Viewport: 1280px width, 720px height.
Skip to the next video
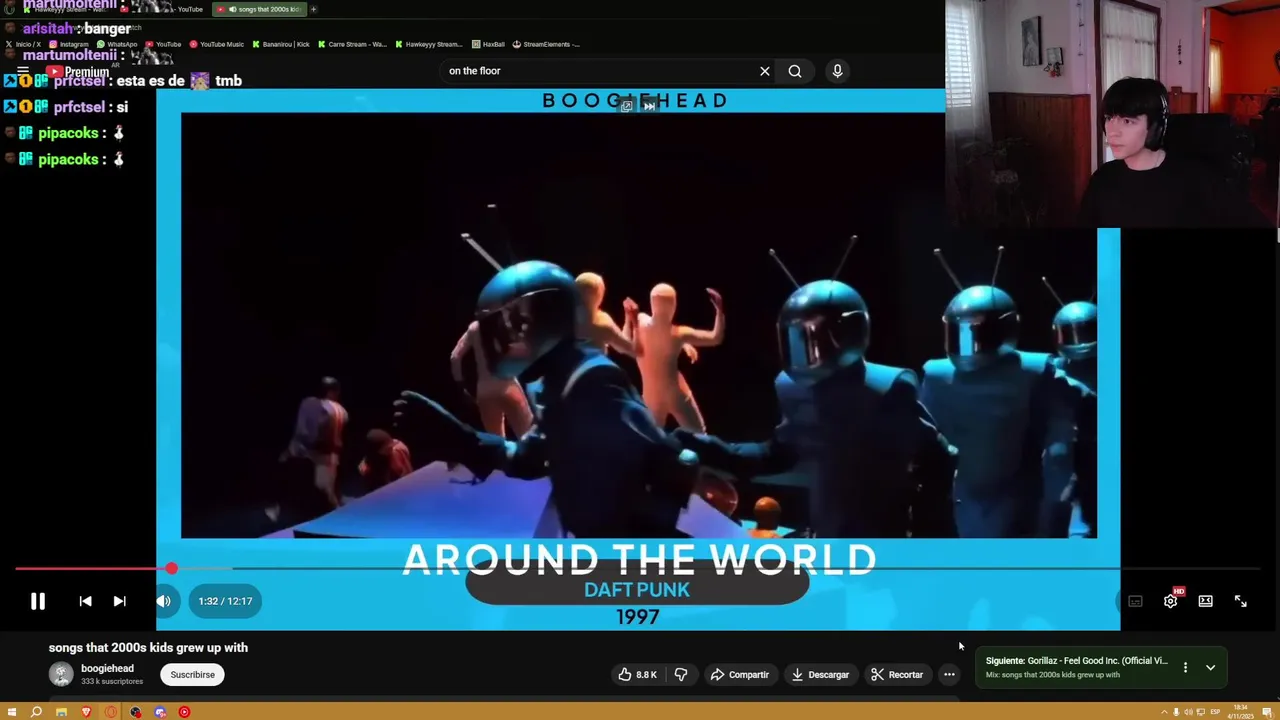pos(119,601)
